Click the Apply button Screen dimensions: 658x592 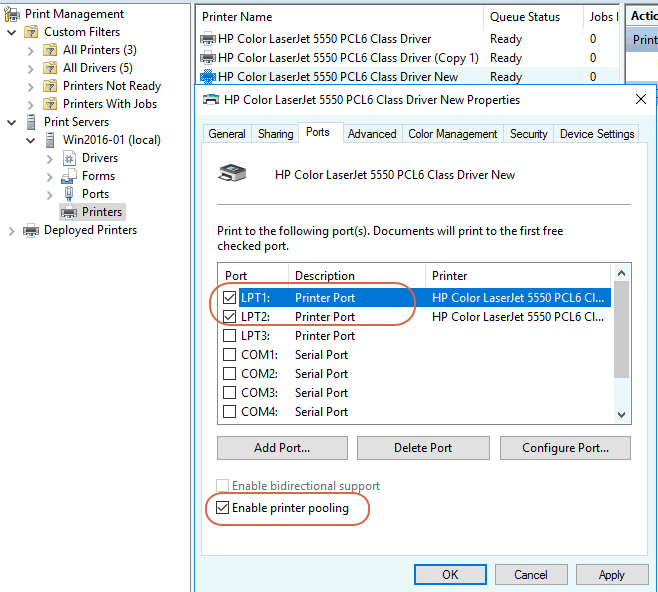612,574
